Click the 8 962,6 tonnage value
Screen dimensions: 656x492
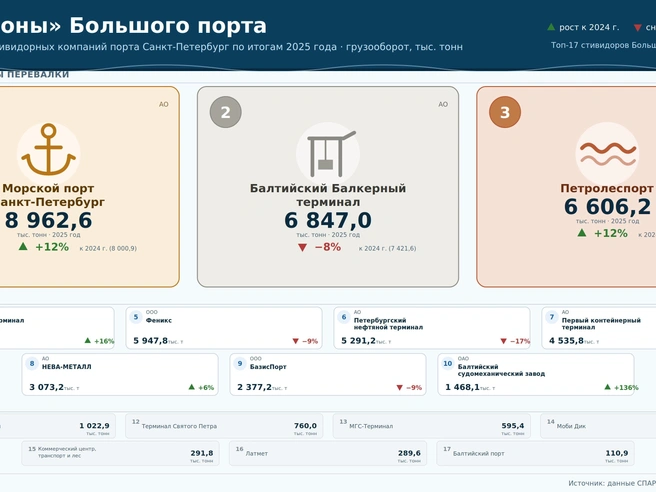pos(49,220)
